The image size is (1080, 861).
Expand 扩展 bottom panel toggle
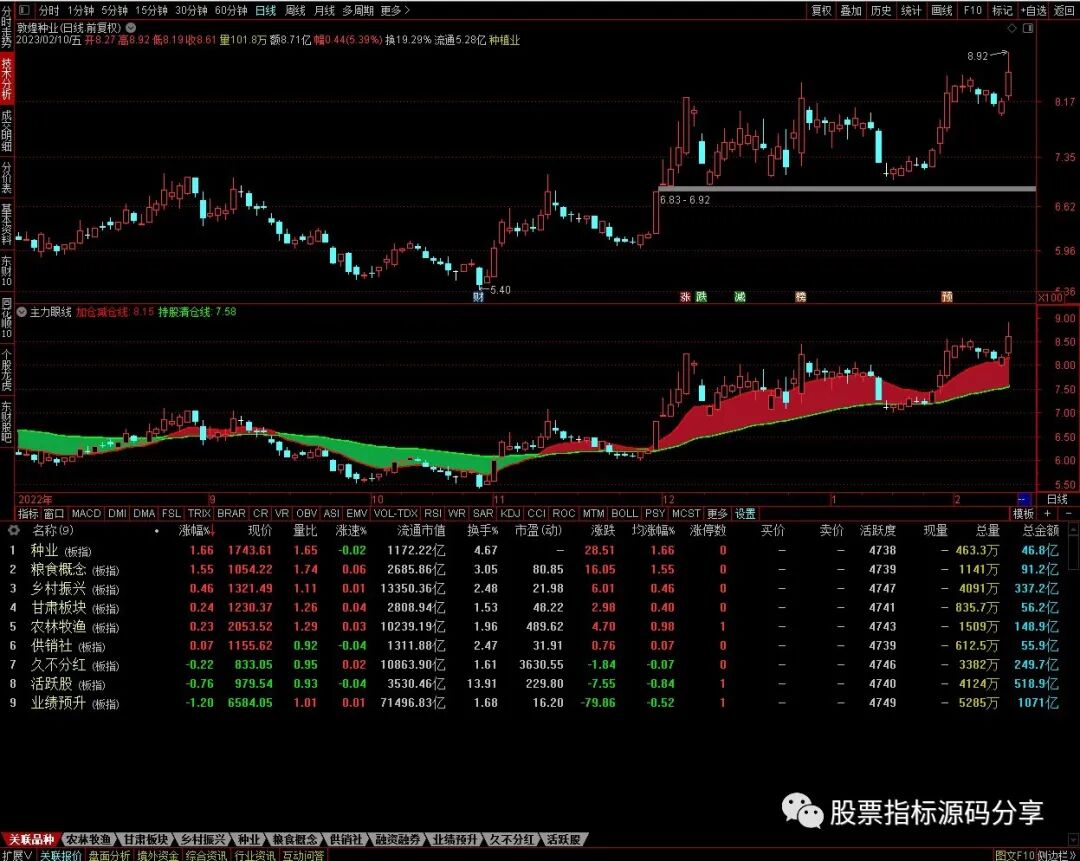click(x=17, y=855)
